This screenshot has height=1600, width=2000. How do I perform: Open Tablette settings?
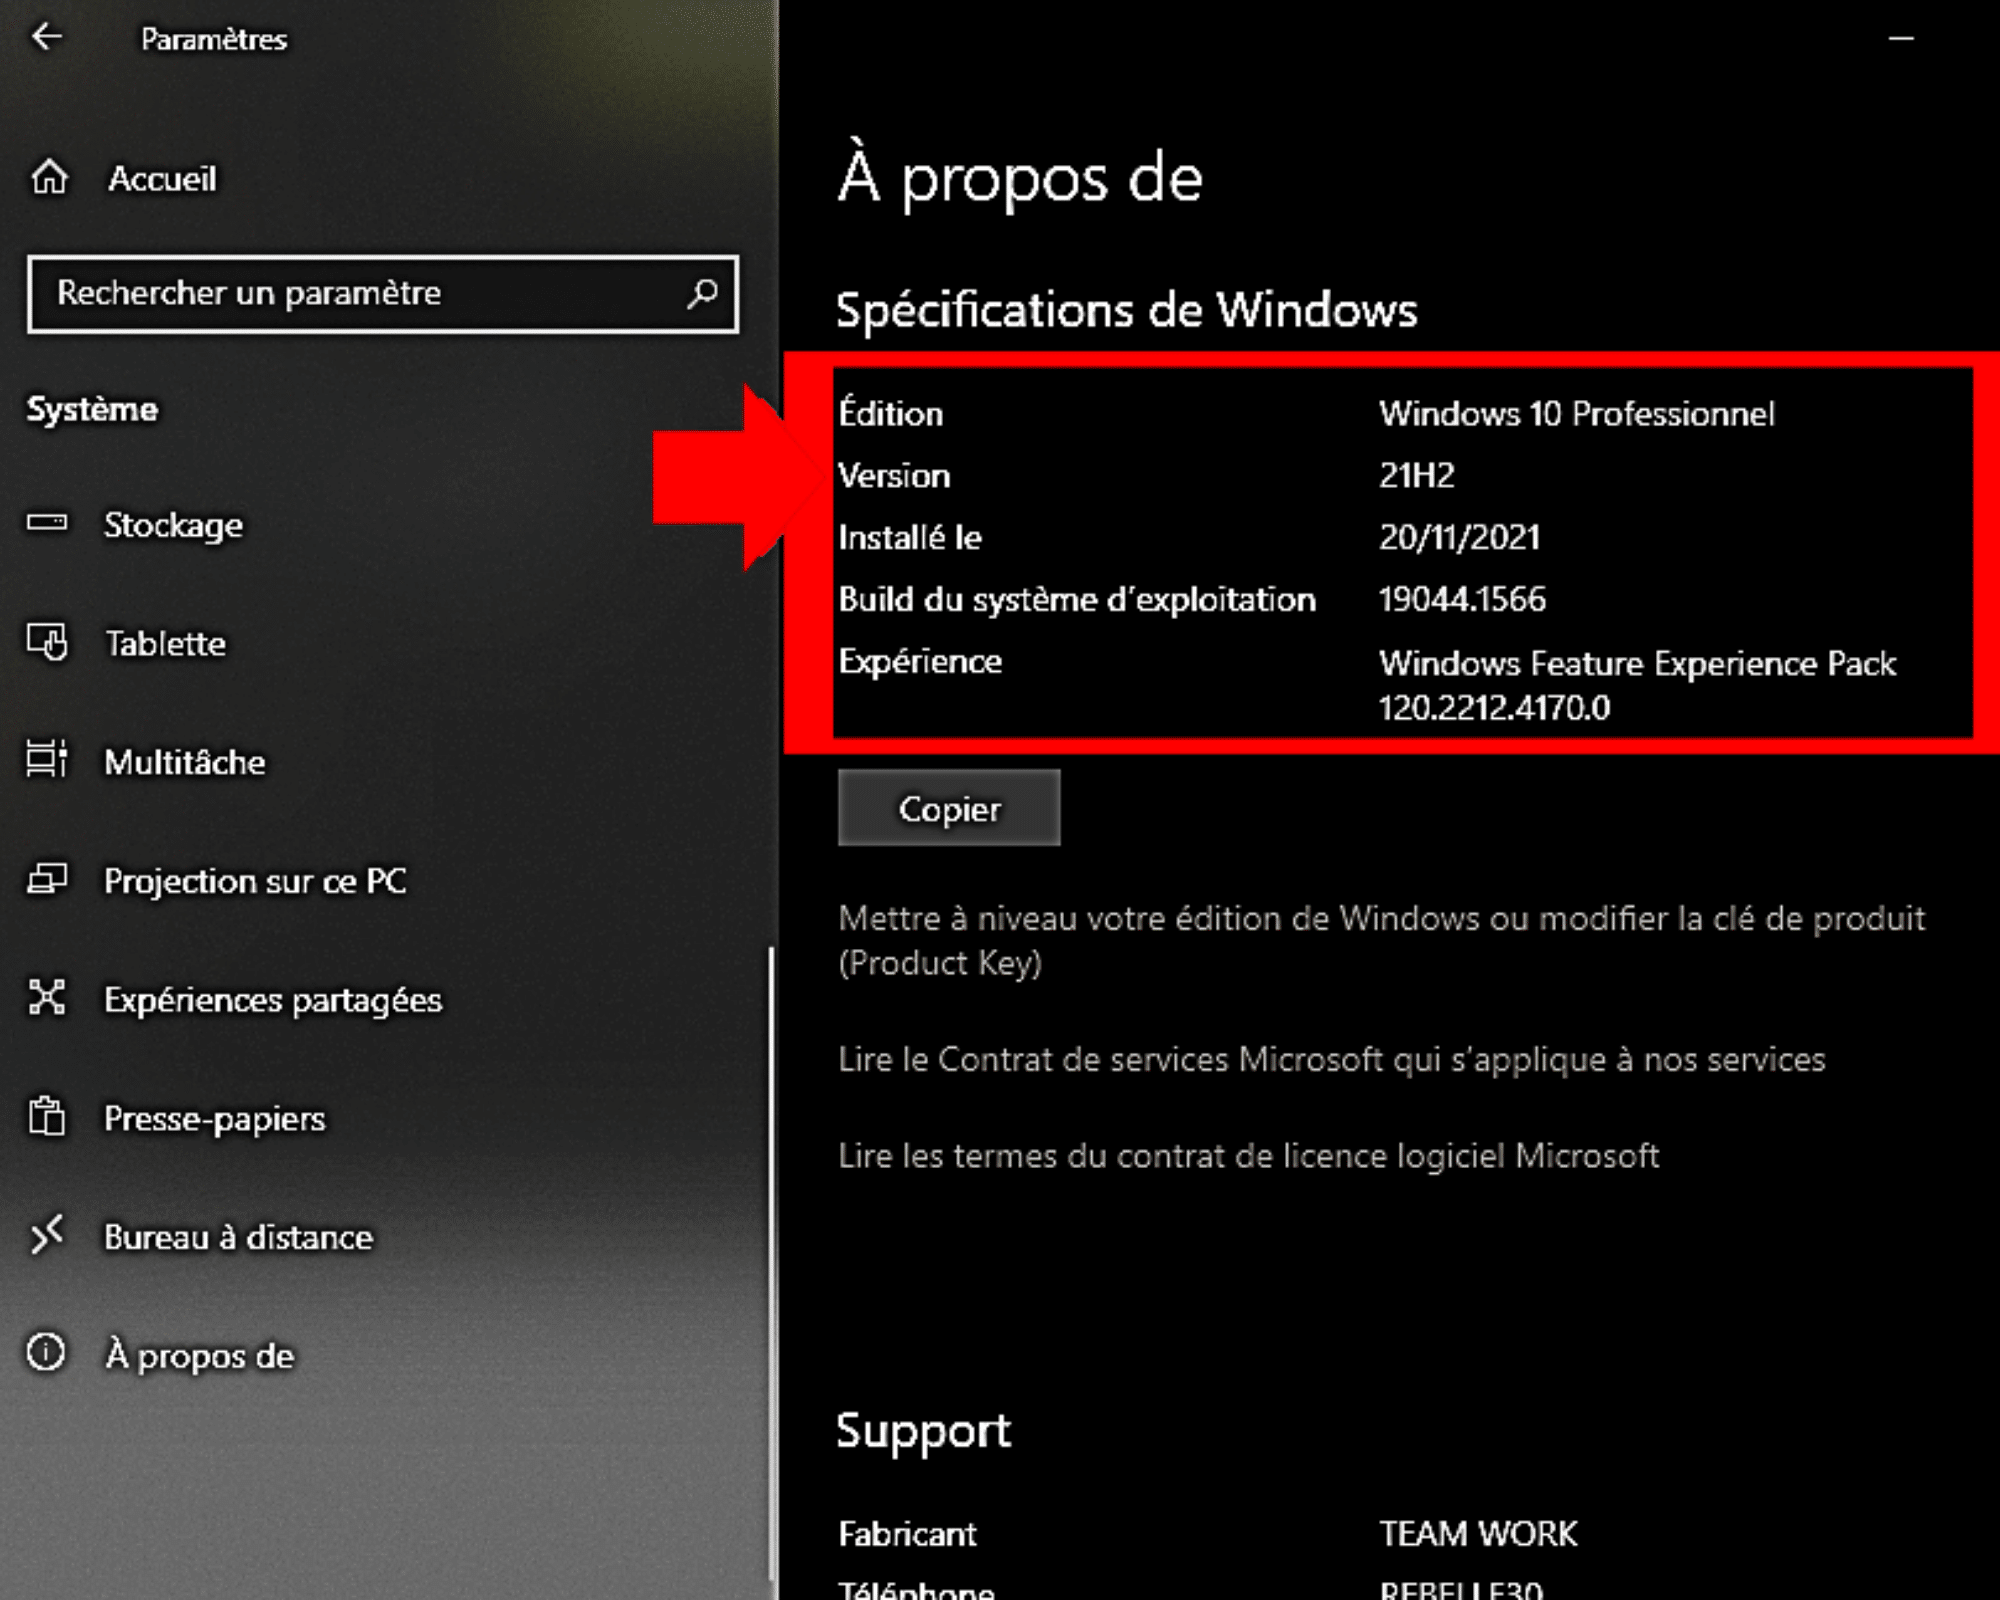166,643
